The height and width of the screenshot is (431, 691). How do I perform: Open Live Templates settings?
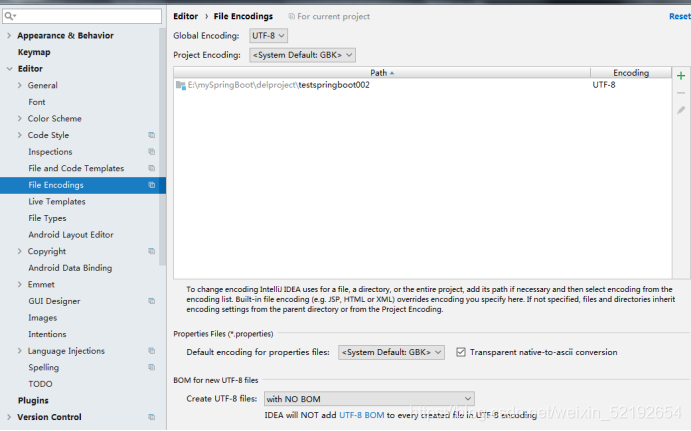pyautogui.click(x=57, y=202)
